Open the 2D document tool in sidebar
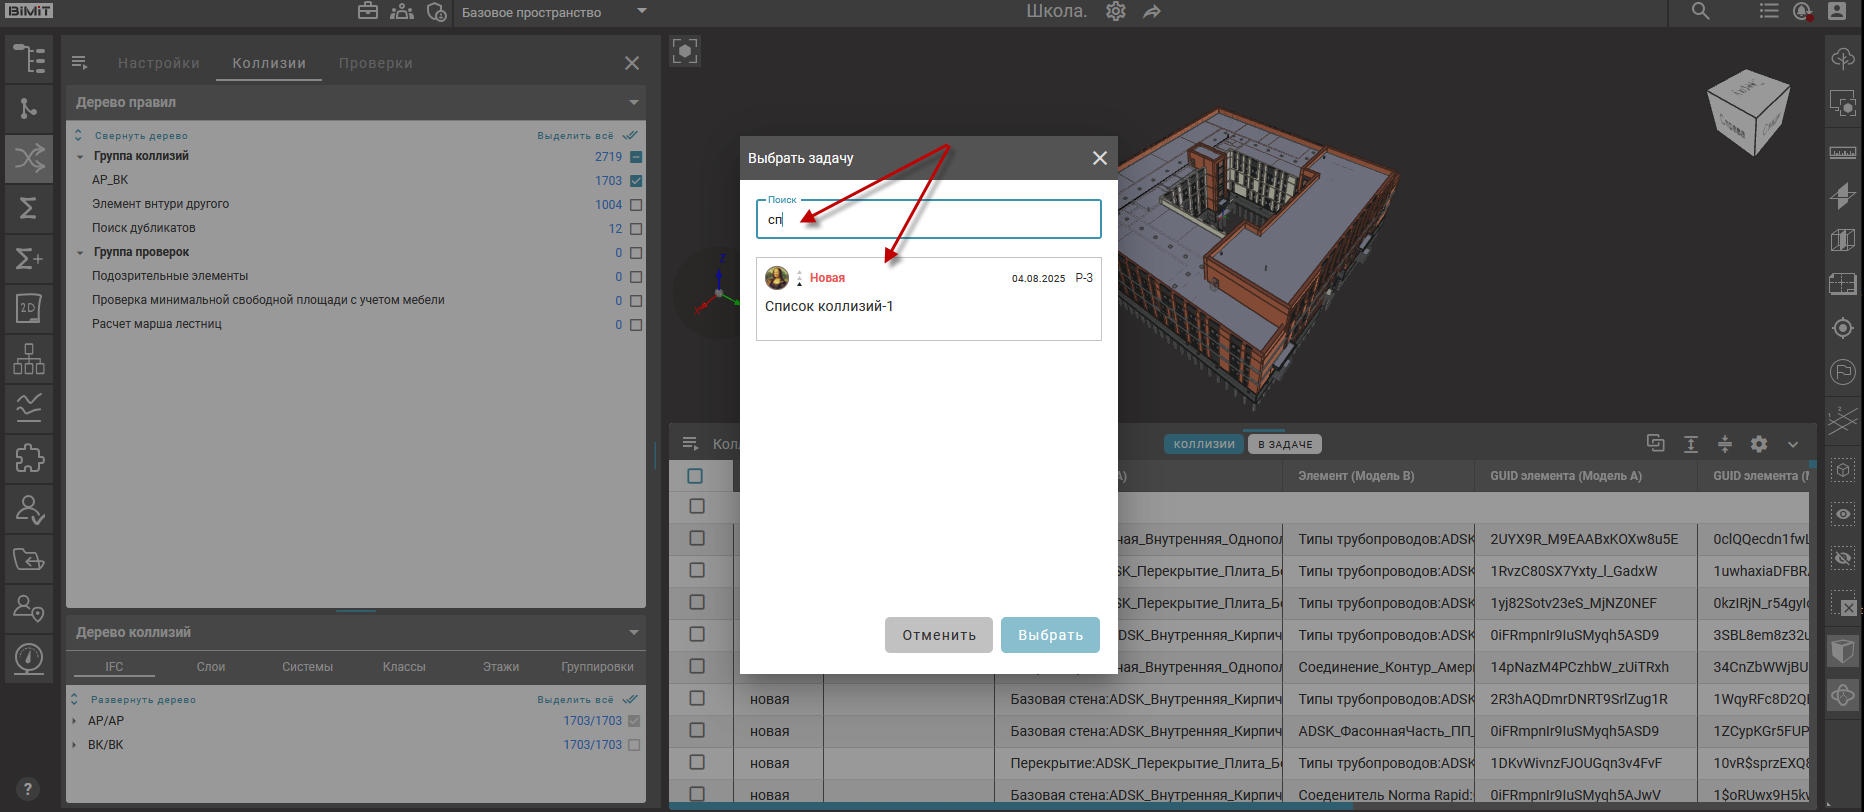 (x=29, y=309)
